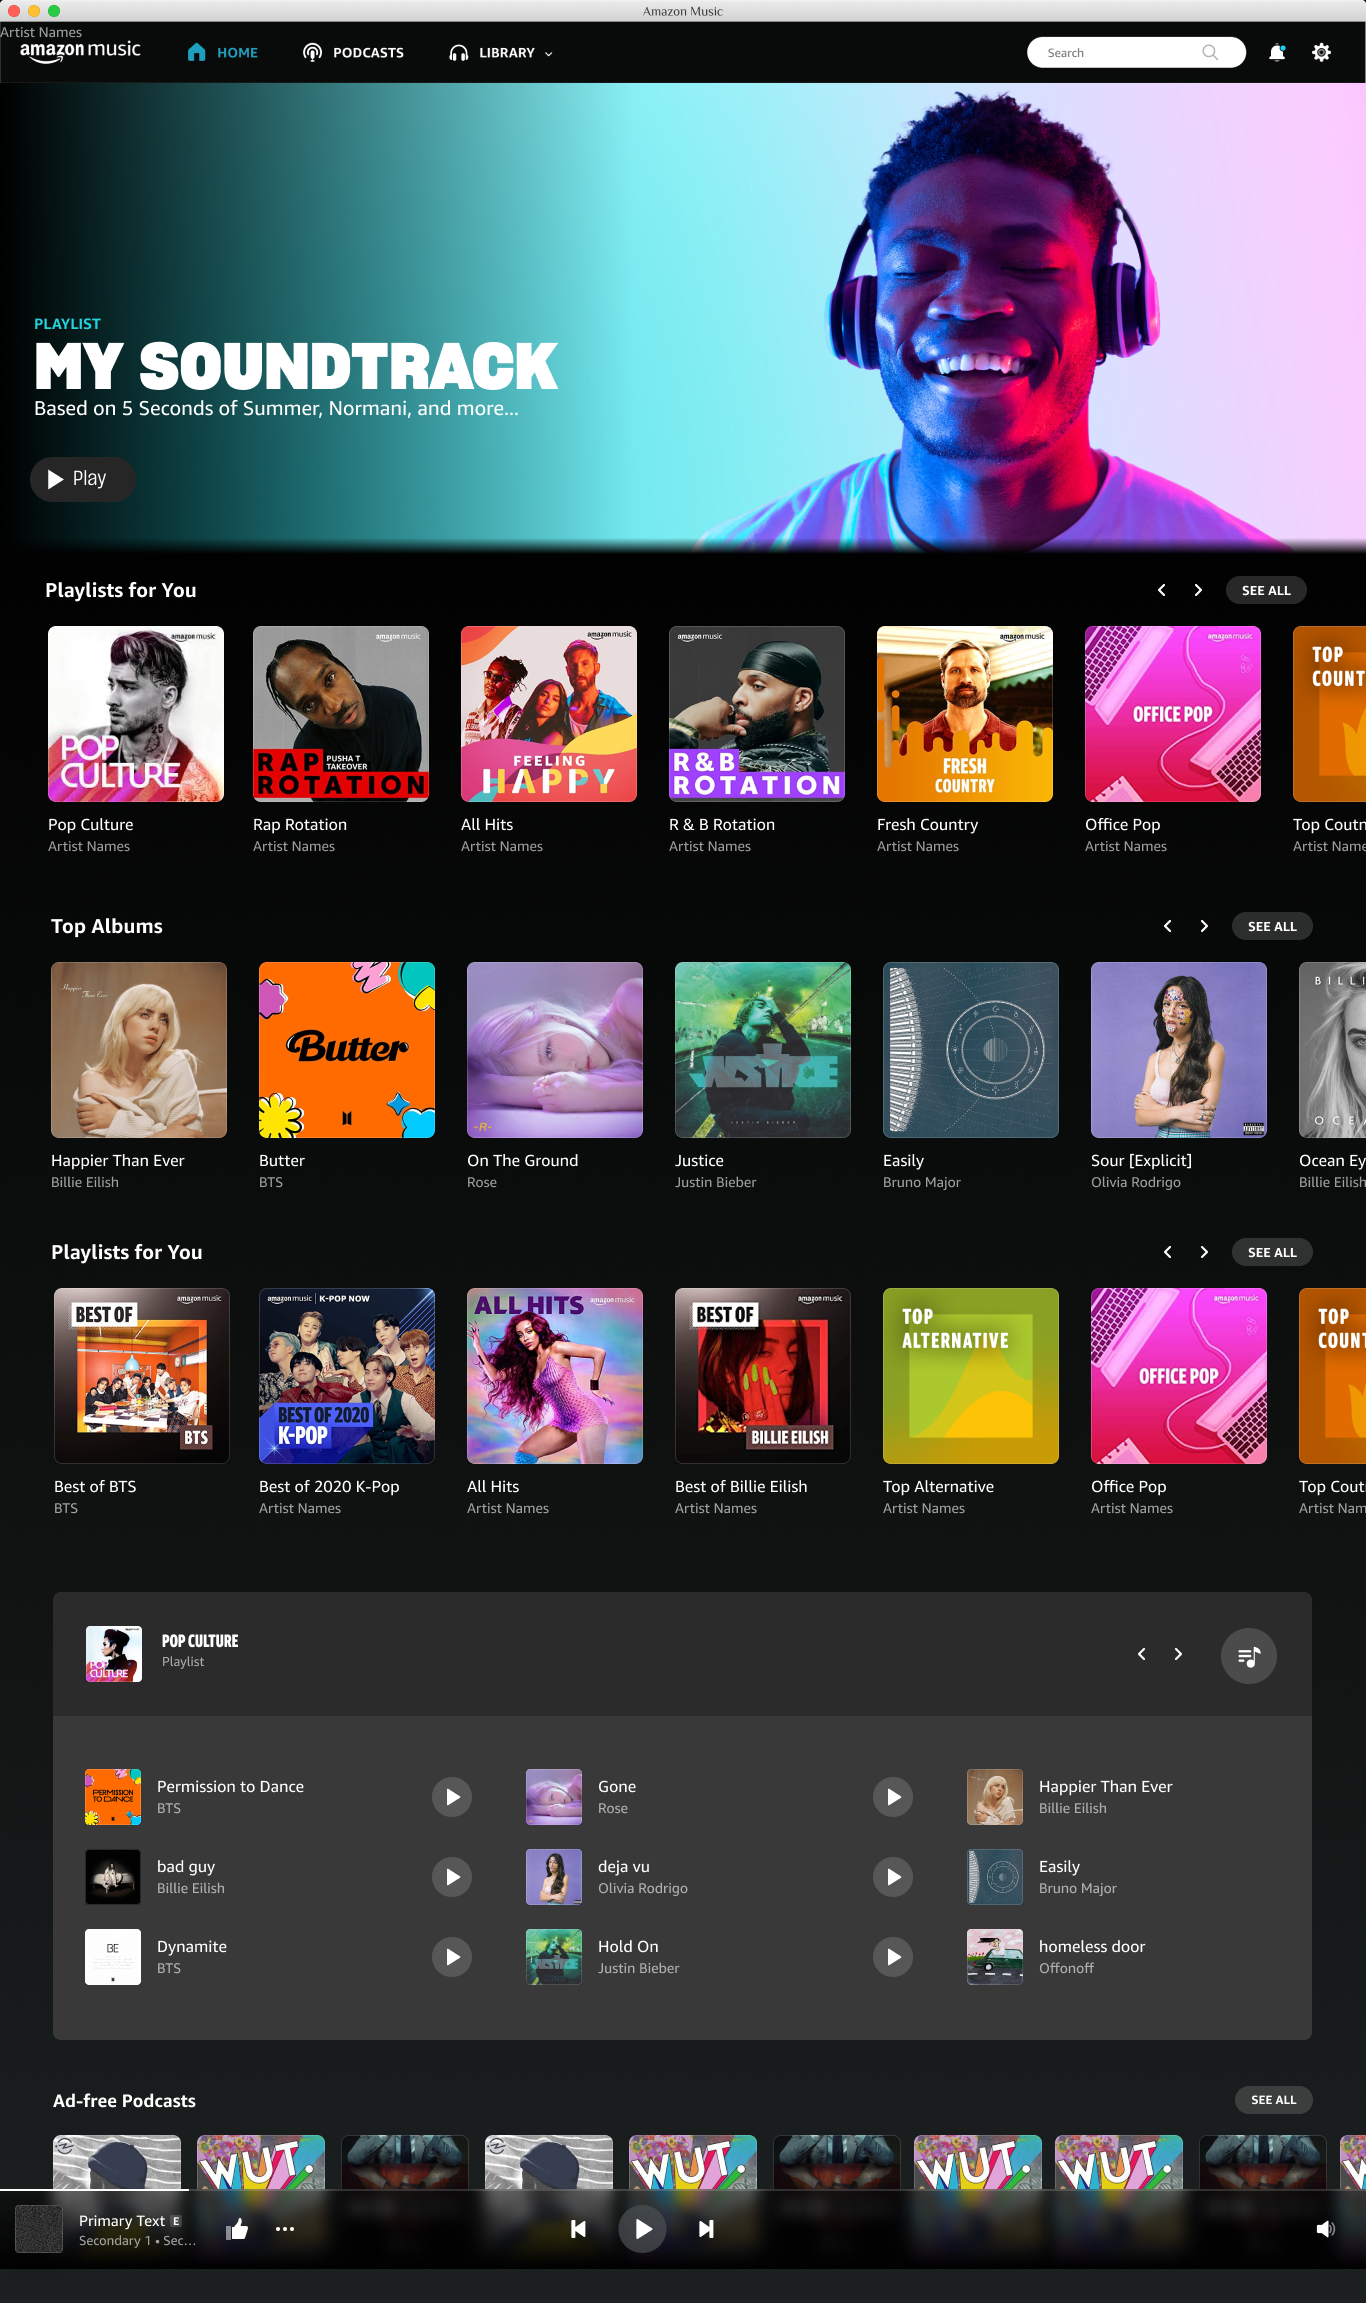Viewport: 1366px width, 2303px height.
Task: Previous page of Pop Culture tracks
Action: click(1141, 1654)
